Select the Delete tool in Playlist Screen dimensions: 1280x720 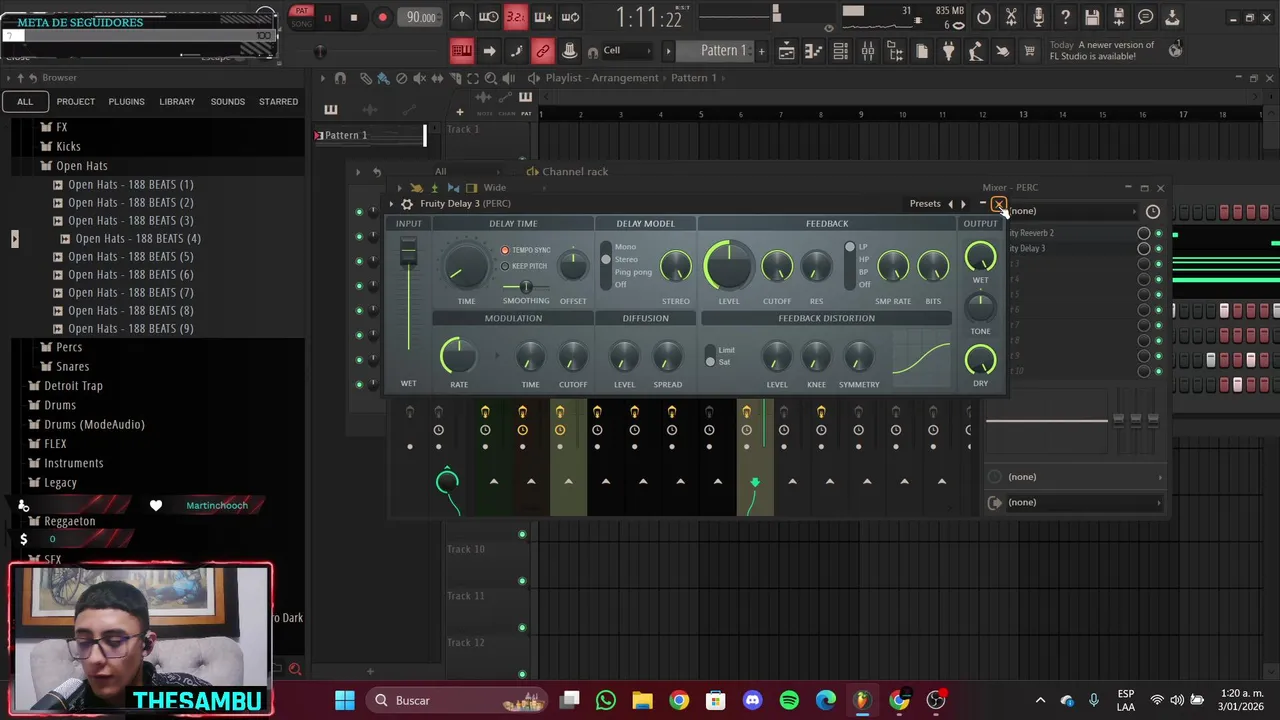pos(401,78)
